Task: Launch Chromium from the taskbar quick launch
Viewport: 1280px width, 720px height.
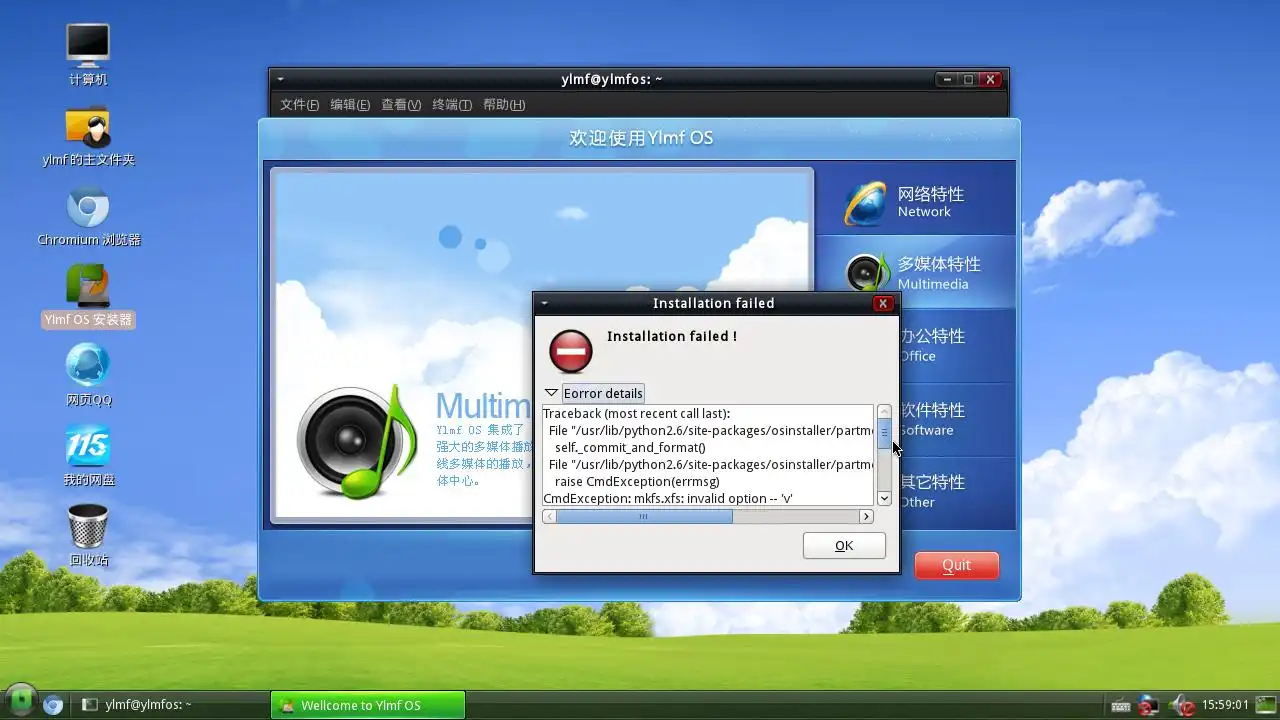Action: point(53,704)
